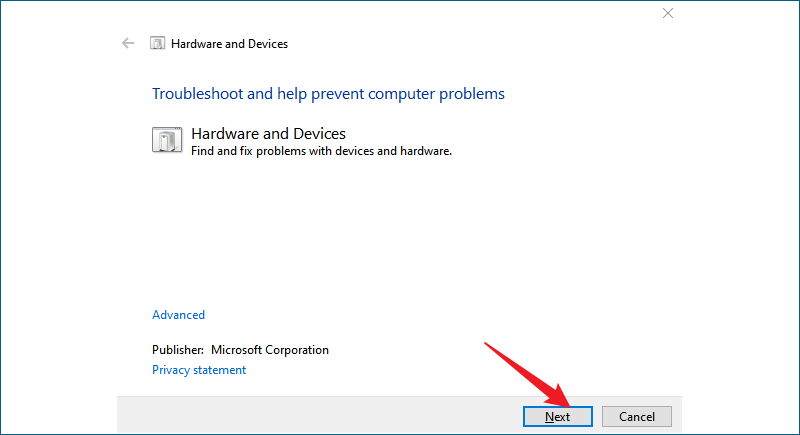Click the header title text Hardware and Devices

(x=230, y=44)
